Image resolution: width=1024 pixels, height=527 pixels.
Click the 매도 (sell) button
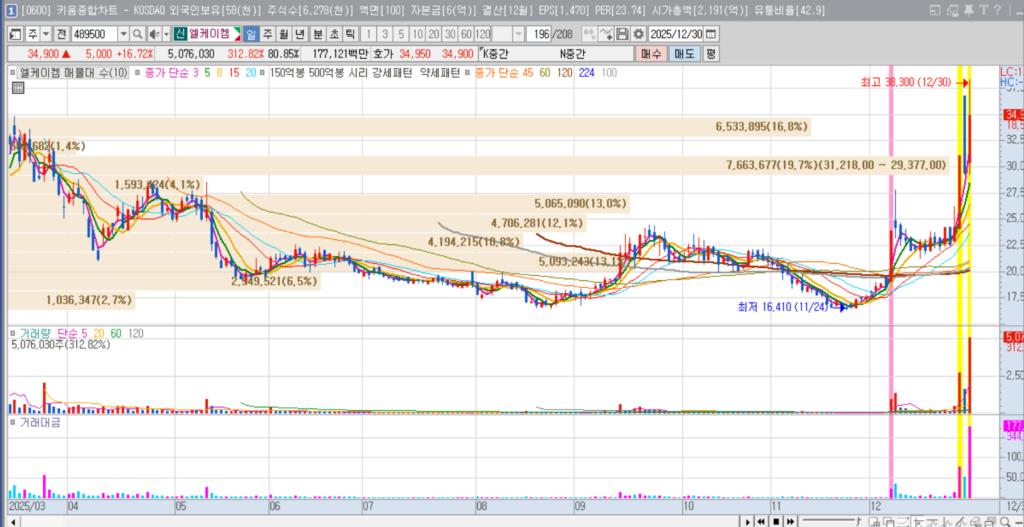(684, 53)
